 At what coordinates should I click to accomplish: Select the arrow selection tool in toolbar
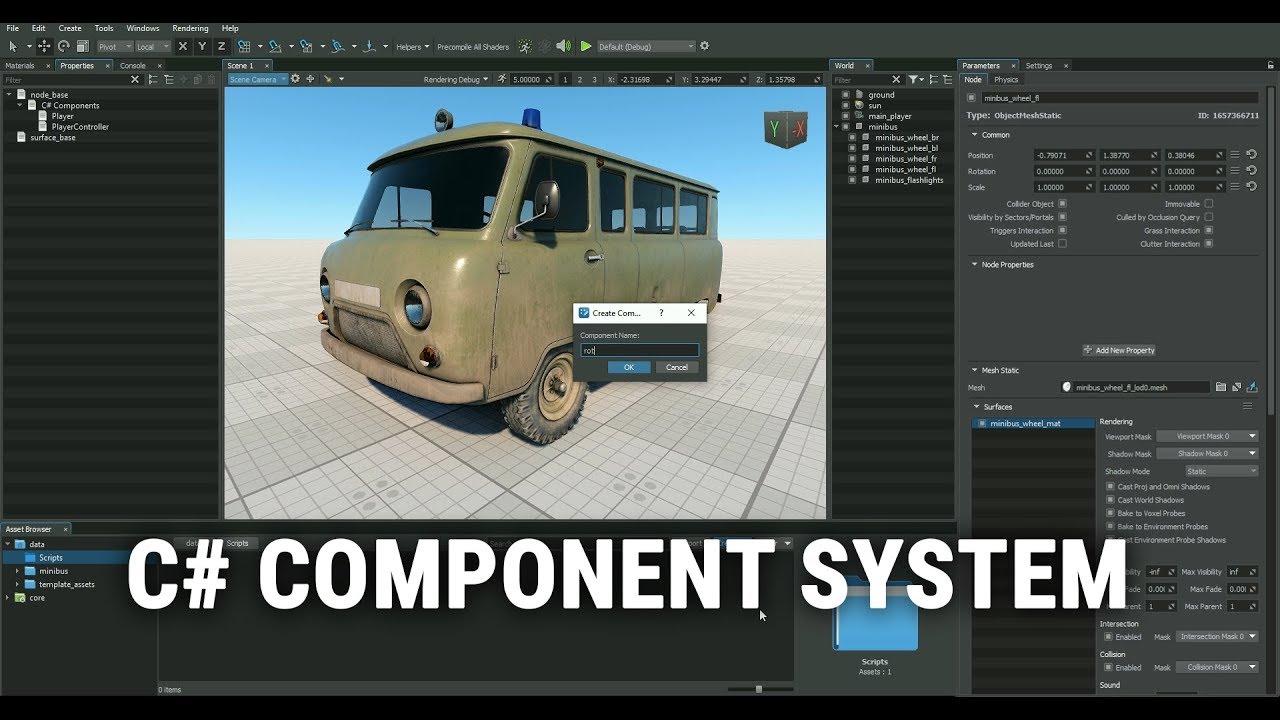13,46
